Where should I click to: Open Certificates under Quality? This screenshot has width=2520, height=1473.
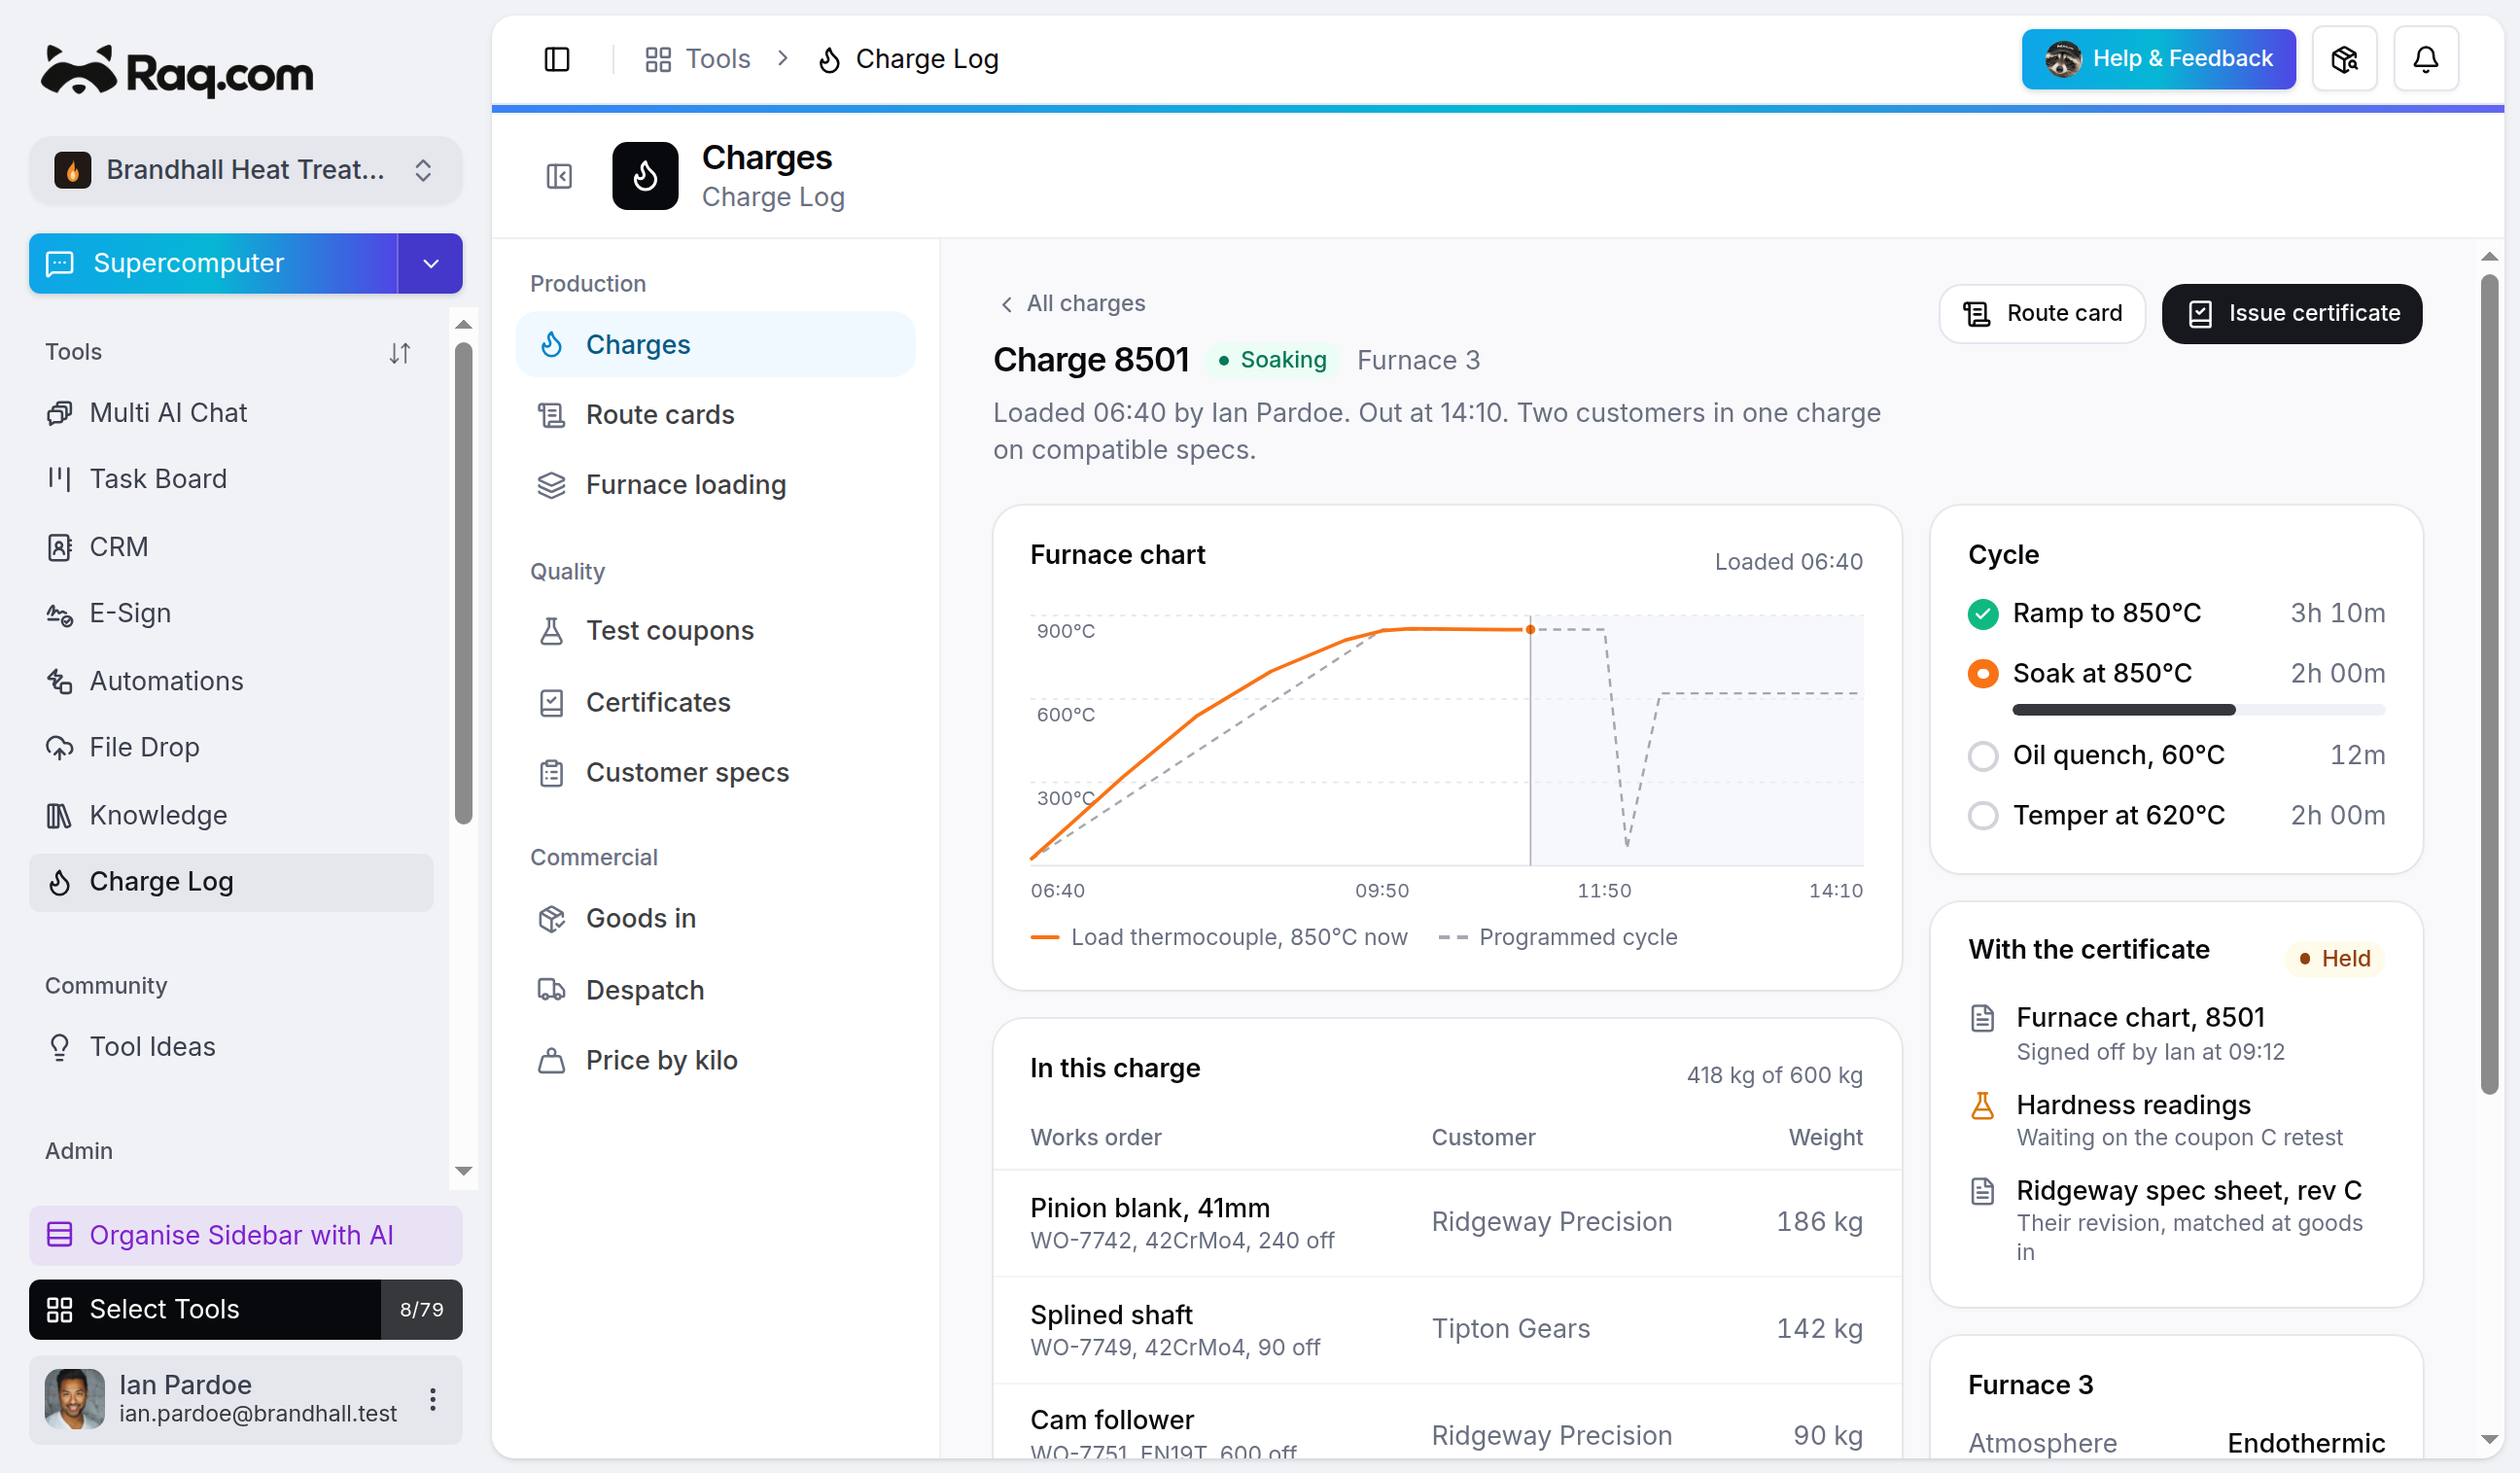coord(715,703)
